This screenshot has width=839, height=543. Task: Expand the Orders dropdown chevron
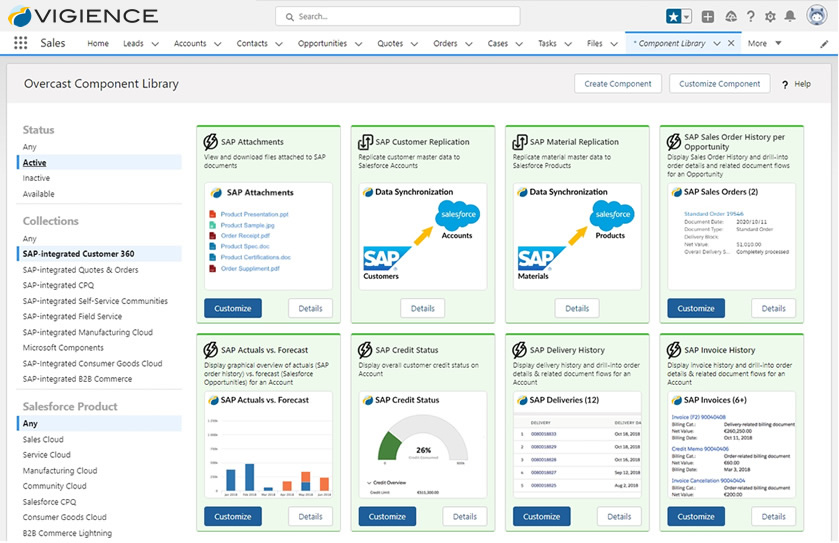point(469,44)
